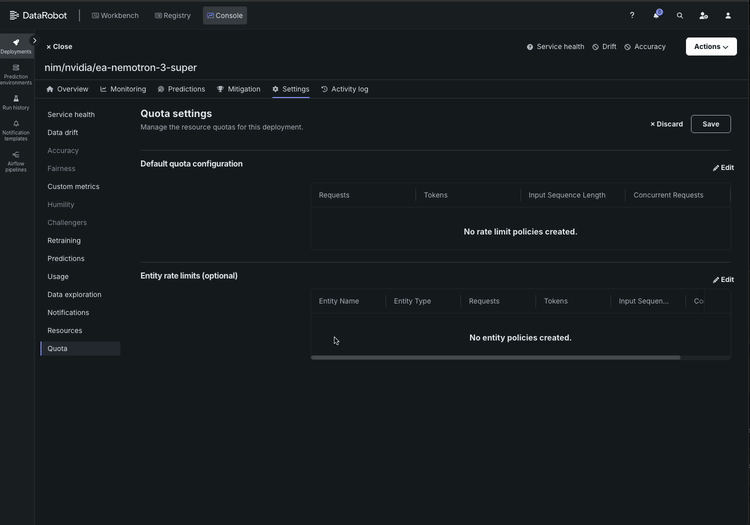Open Challengers settings

[67, 223]
